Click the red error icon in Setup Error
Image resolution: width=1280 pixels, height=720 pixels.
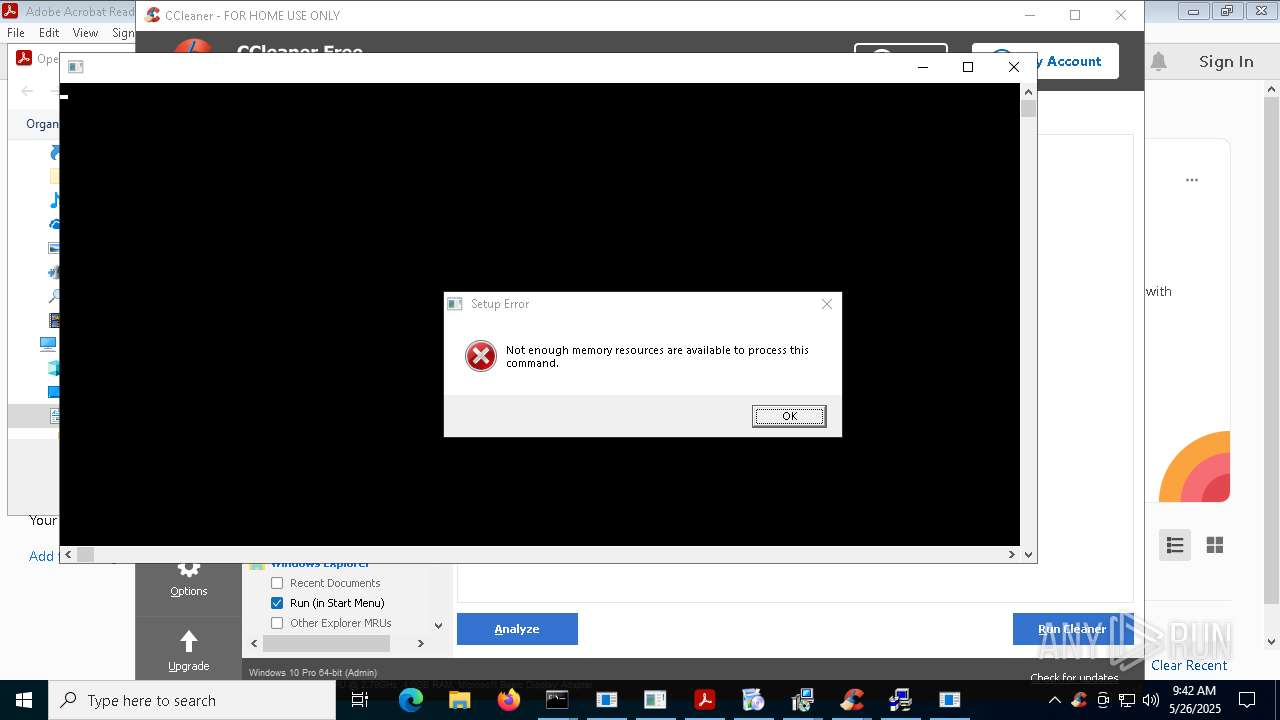(x=481, y=356)
